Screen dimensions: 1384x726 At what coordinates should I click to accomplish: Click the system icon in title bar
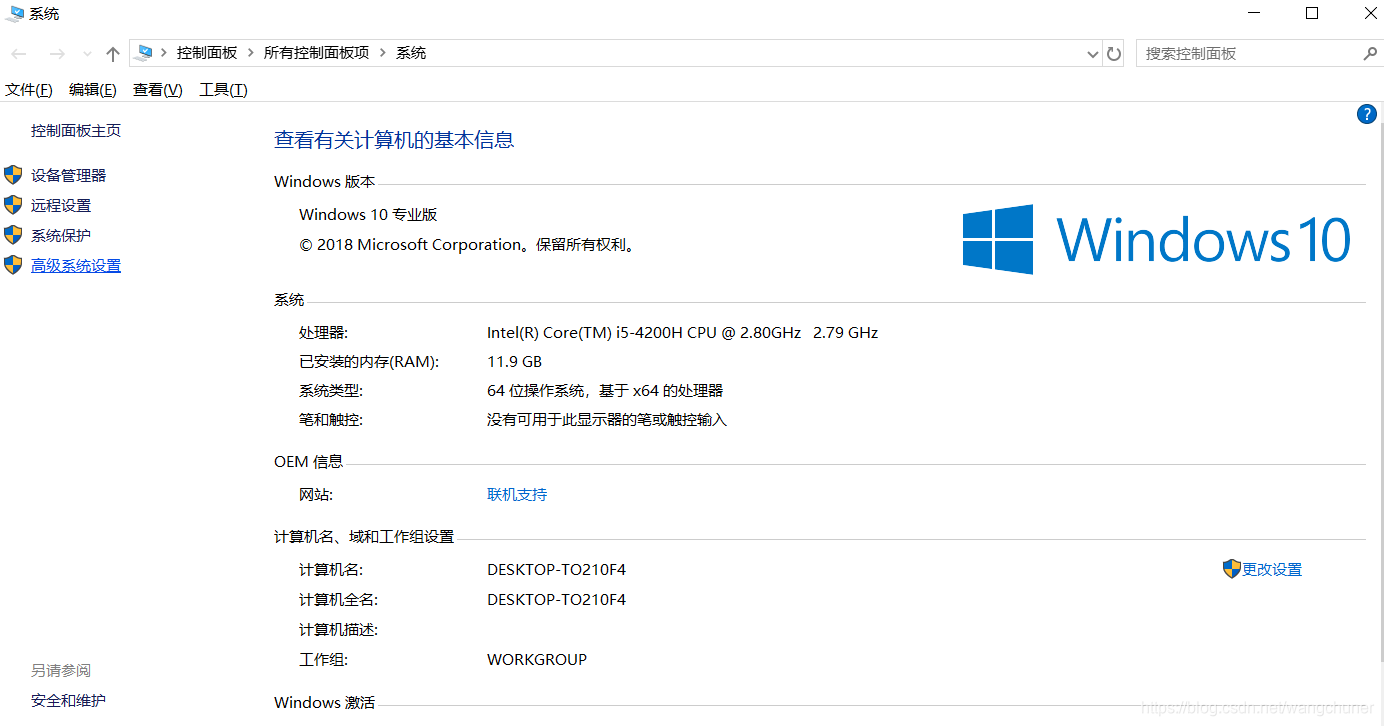(x=14, y=14)
